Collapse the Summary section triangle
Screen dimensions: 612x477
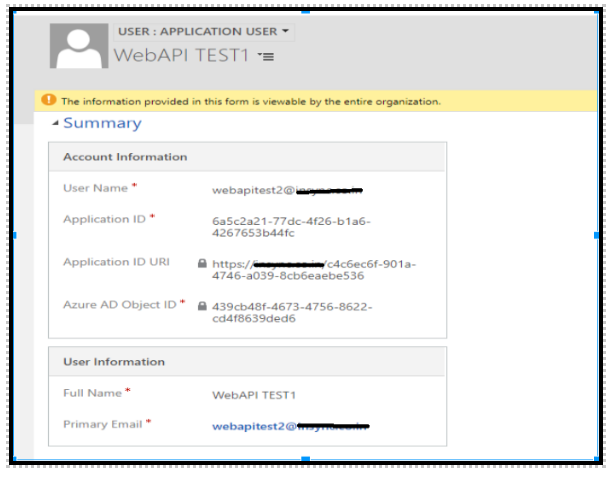click(55, 123)
